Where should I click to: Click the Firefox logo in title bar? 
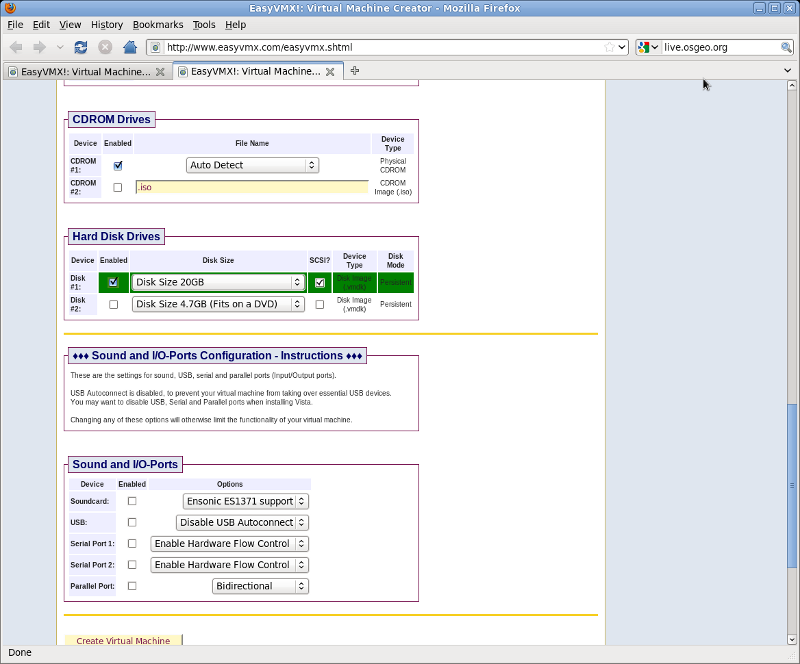[x=10, y=8]
